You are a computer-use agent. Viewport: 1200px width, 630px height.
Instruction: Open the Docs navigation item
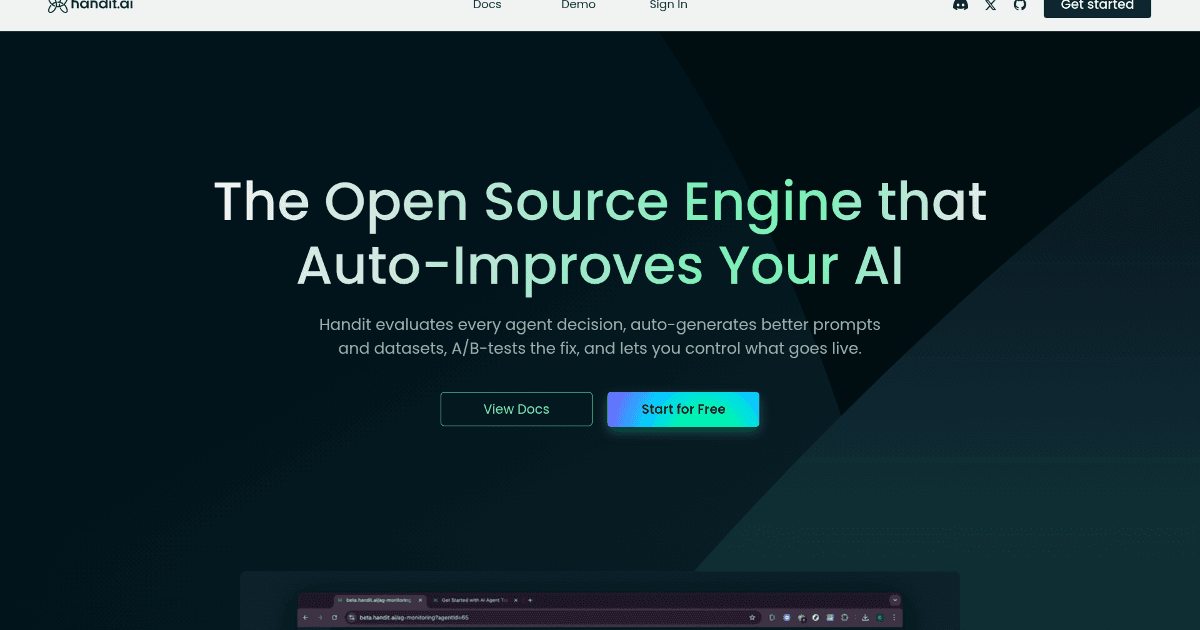pyautogui.click(x=487, y=5)
